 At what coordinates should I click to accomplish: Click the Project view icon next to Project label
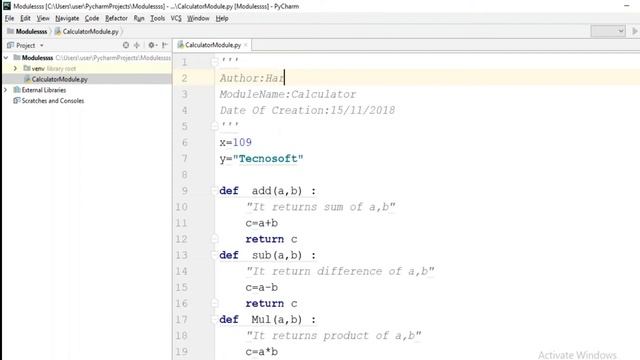coord(11,45)
